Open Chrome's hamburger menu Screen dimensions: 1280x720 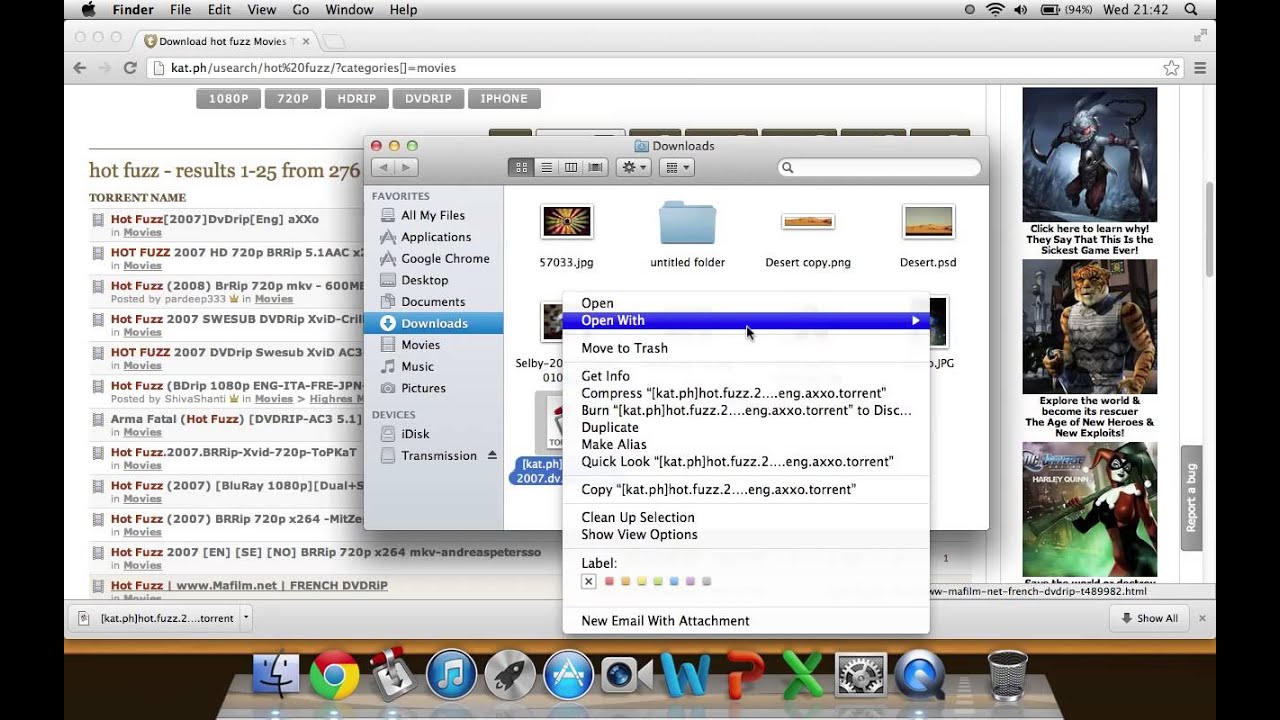click(1200, 68)
